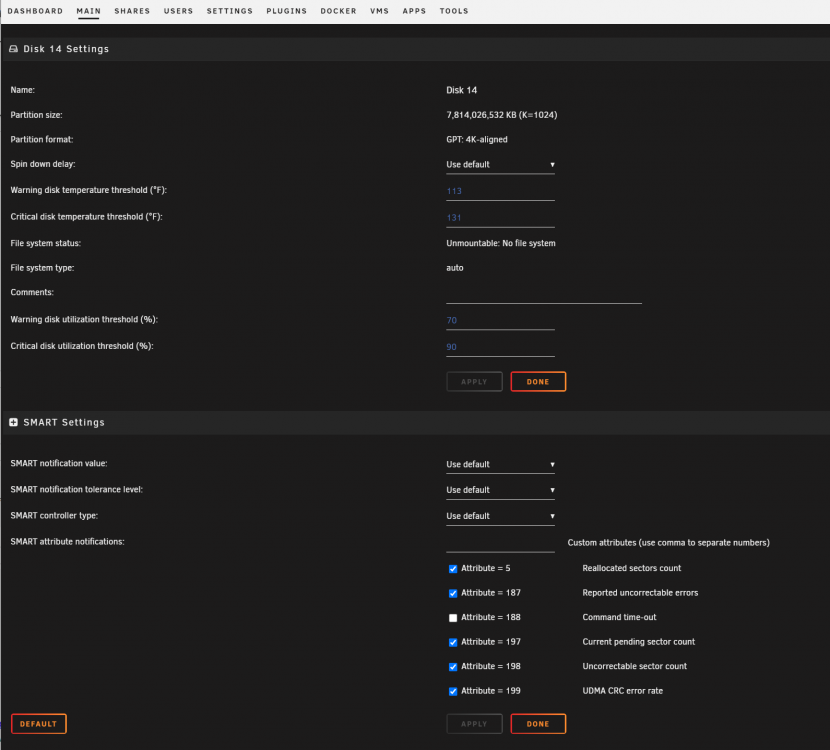Click the 'Uncorrectable sector count' label
The width and height of the screenshot is (830, 750).
click(635, 666)
